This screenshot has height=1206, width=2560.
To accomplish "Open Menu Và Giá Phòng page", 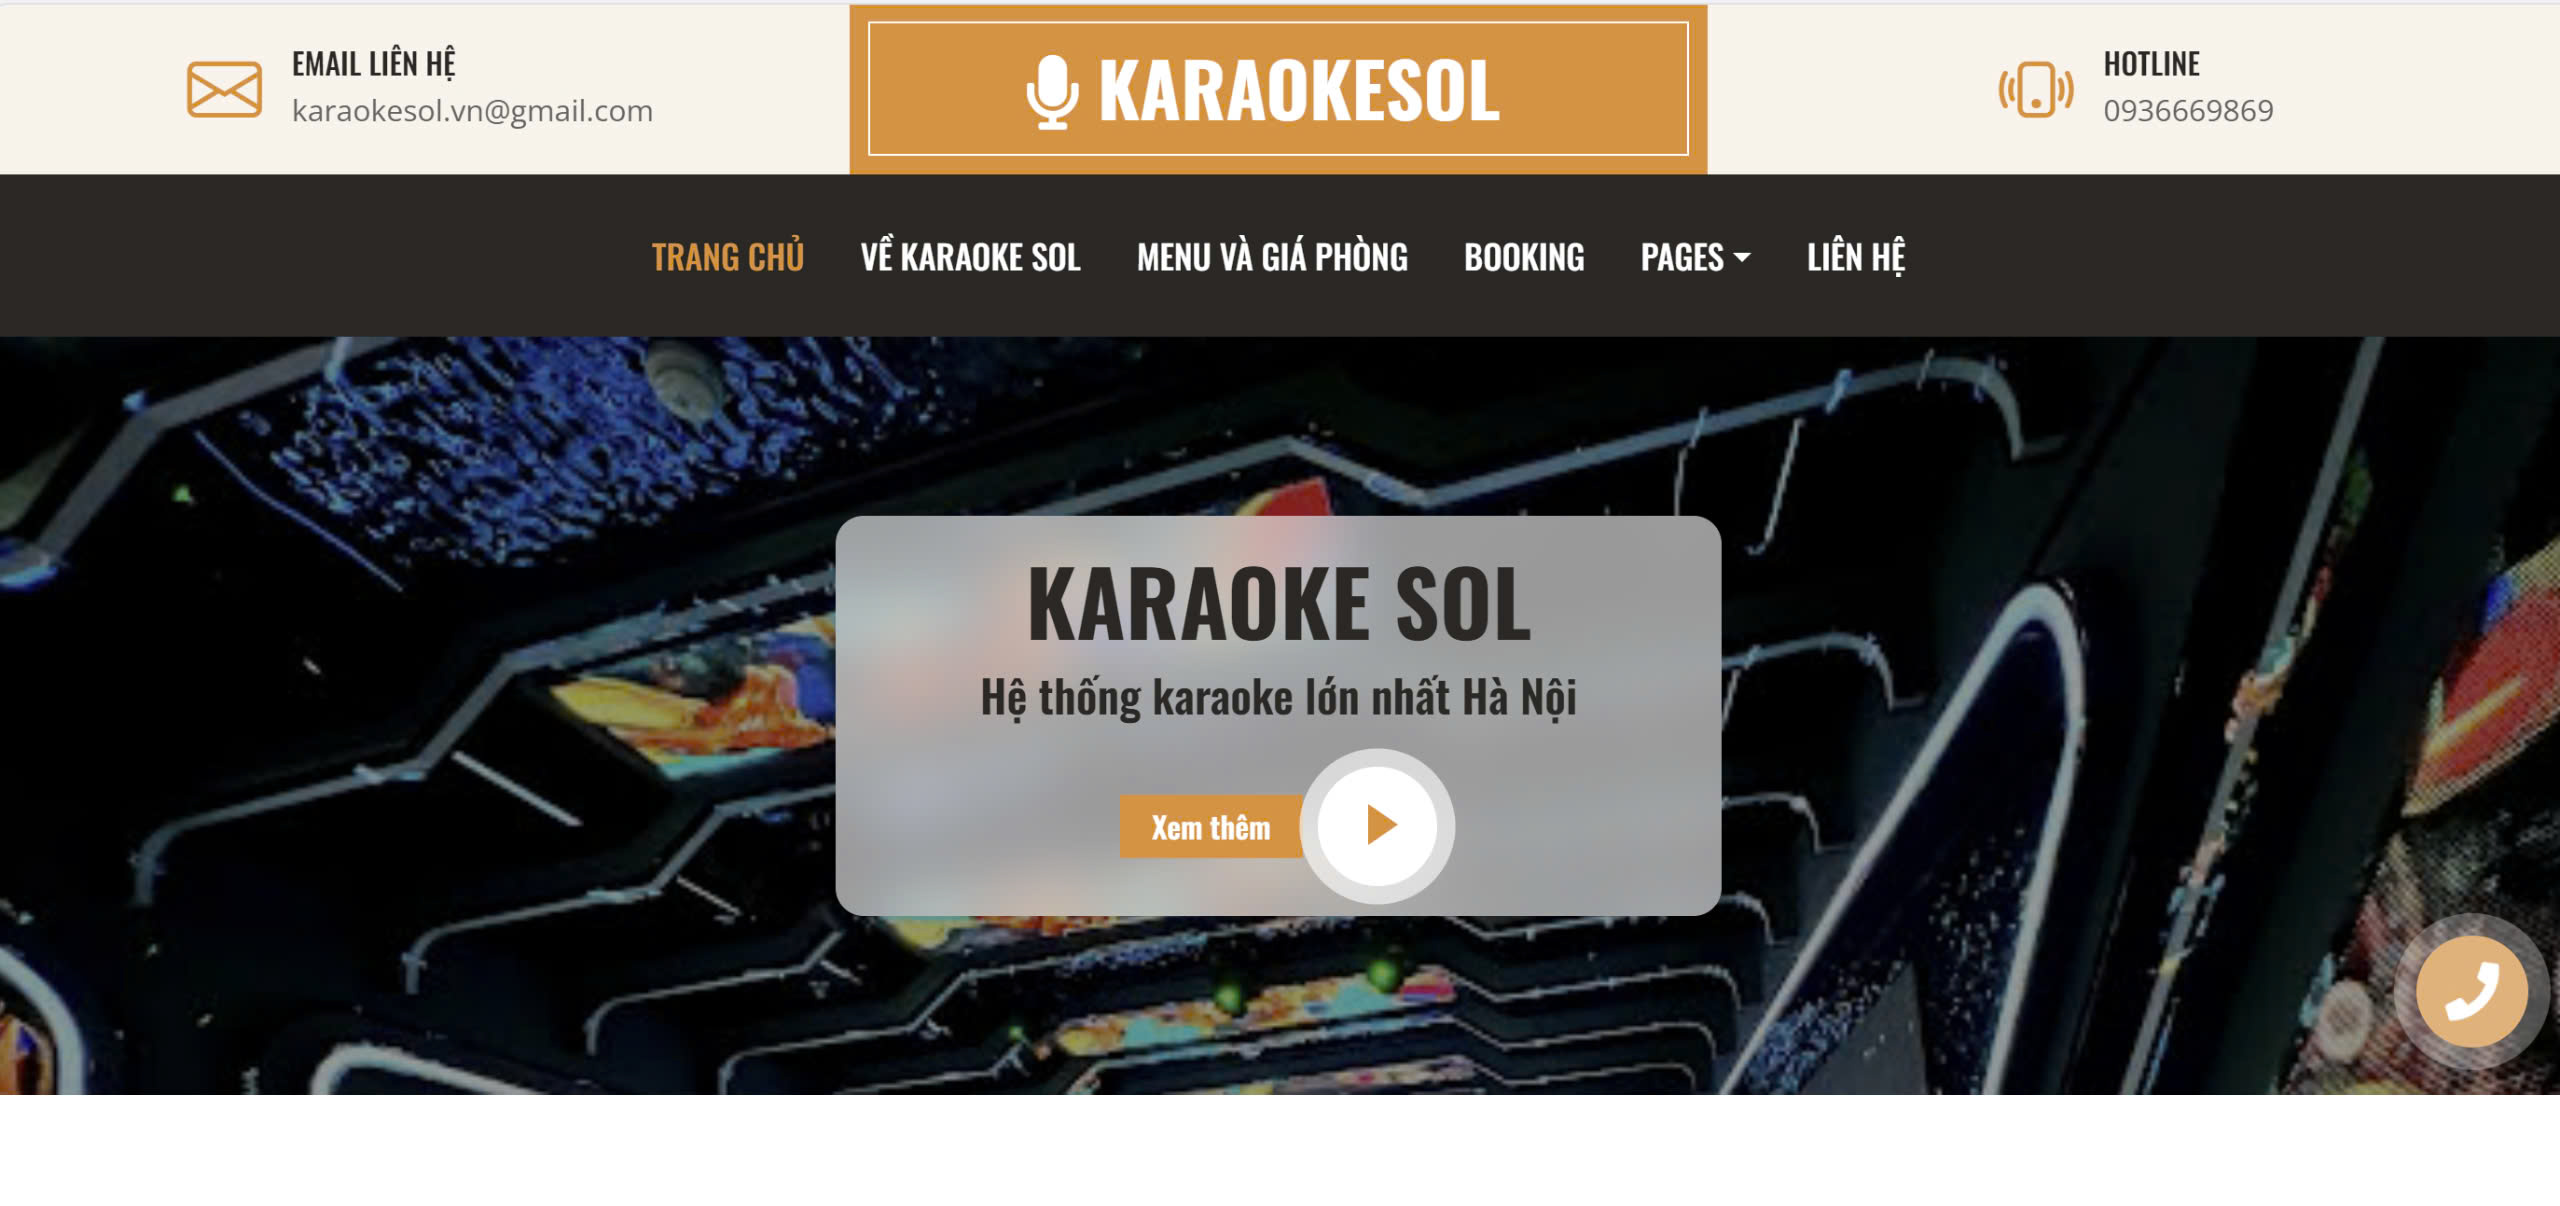I will [1272, 257].
